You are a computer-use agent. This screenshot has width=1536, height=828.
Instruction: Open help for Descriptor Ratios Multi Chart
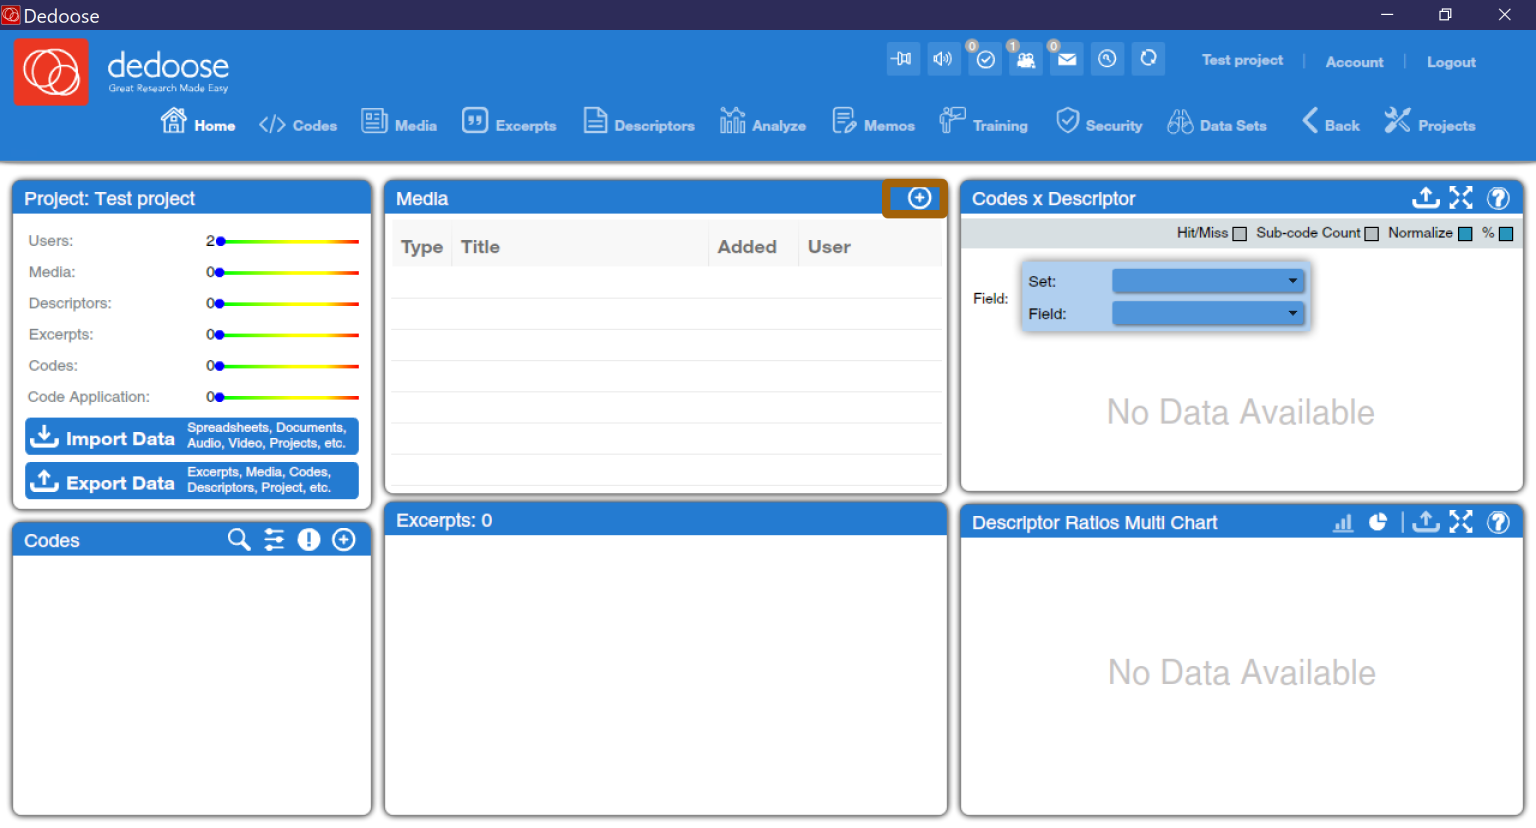(x=1498, y=521)
